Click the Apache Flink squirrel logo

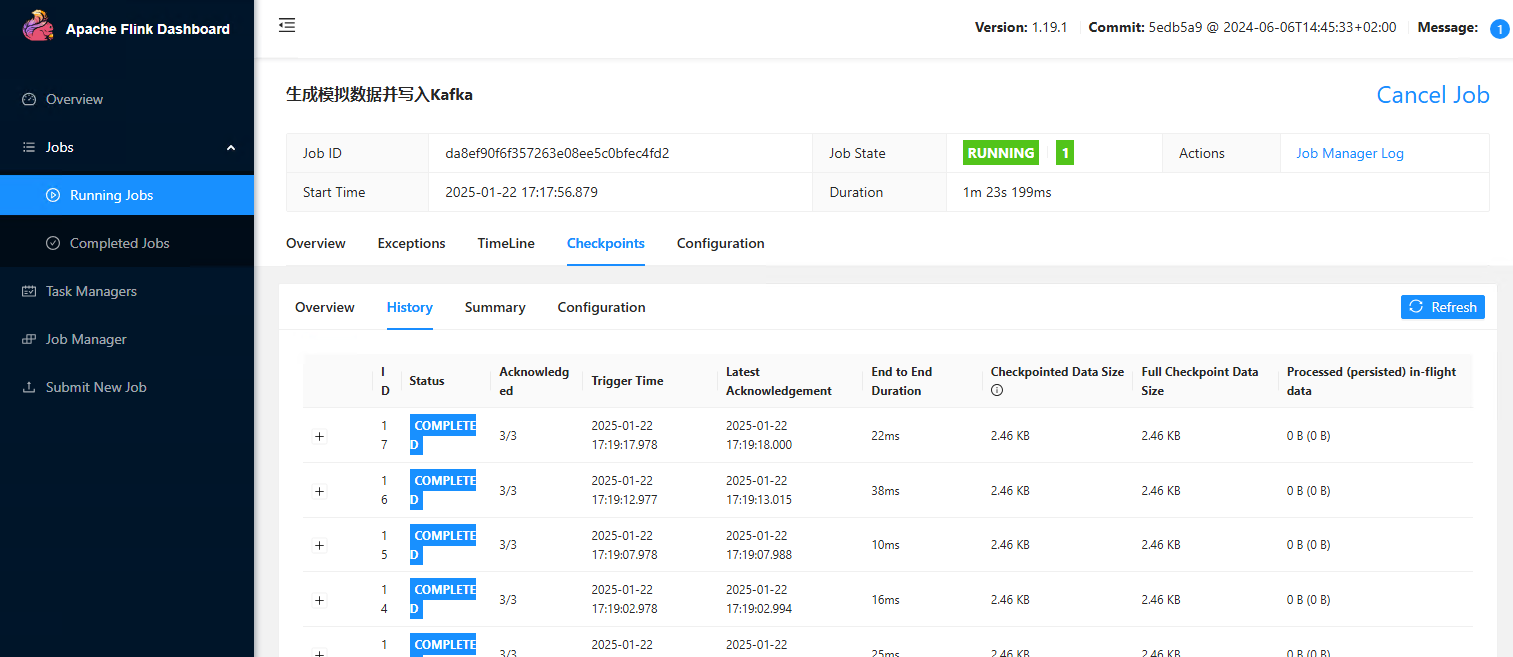click(38, 27)
